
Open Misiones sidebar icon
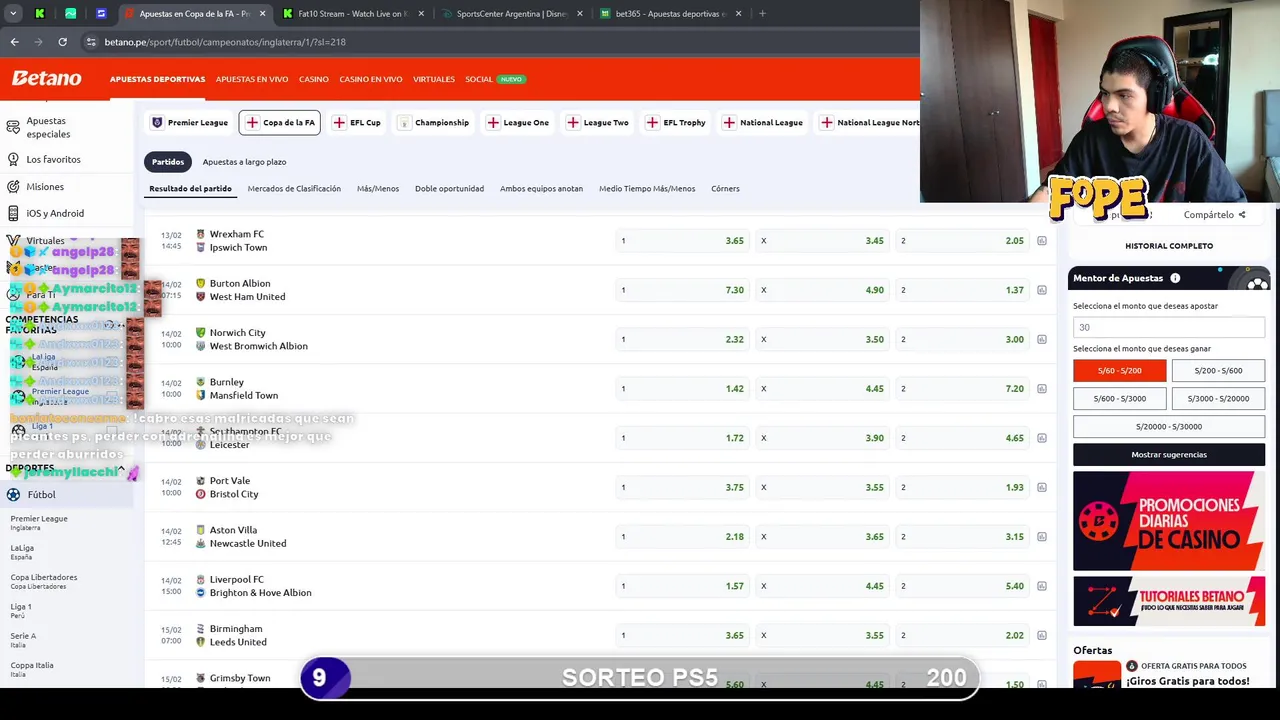tap(13, 186)
